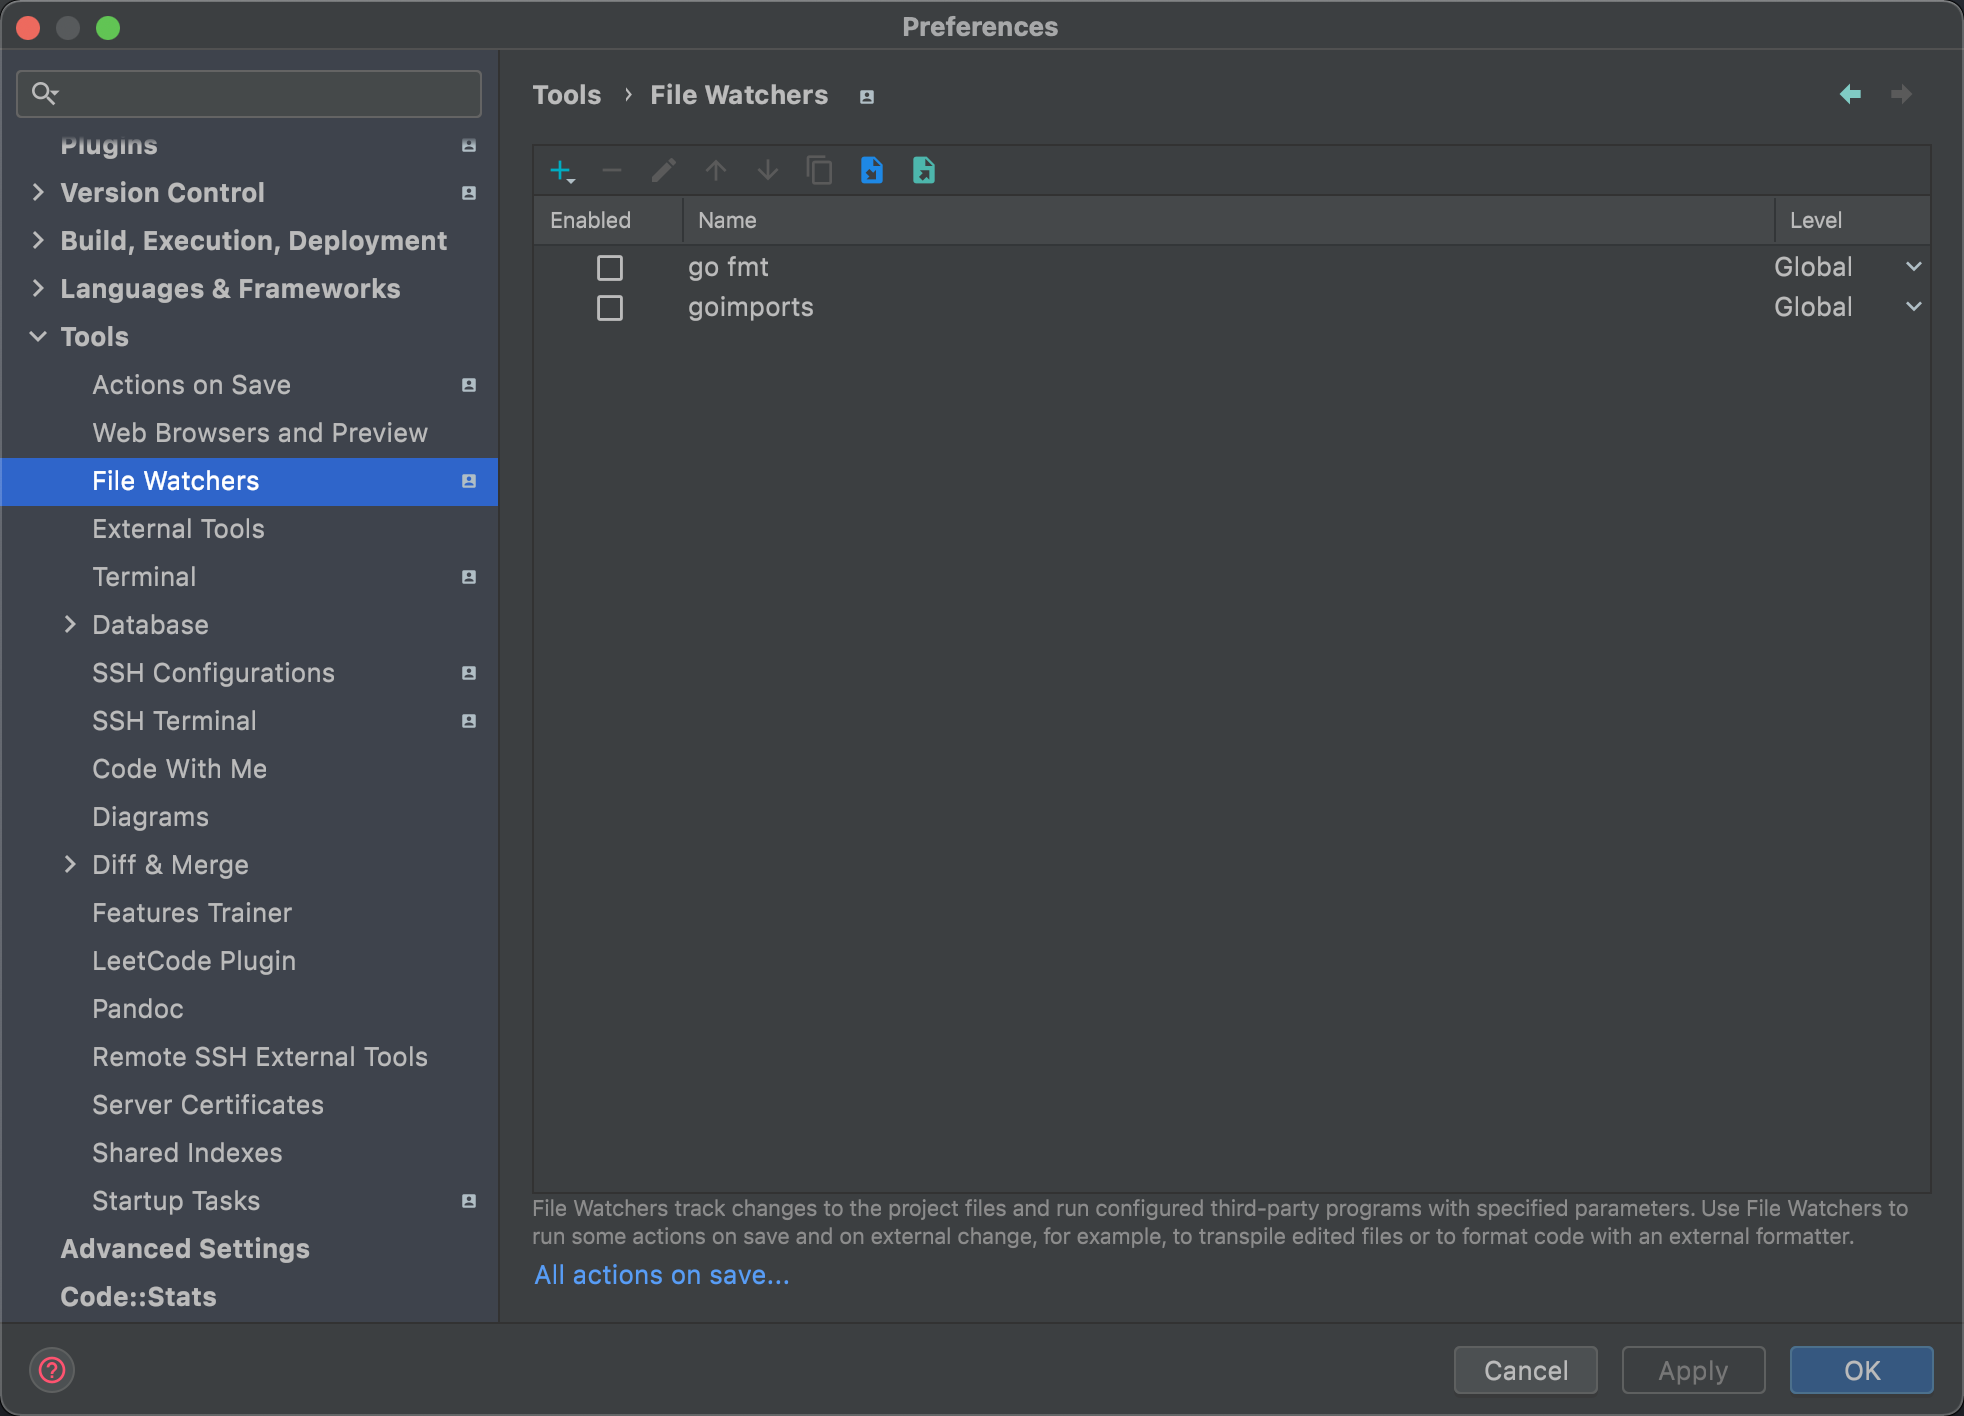Select the goimports watcher row

pyautogui.click(x=1231, y=307)
